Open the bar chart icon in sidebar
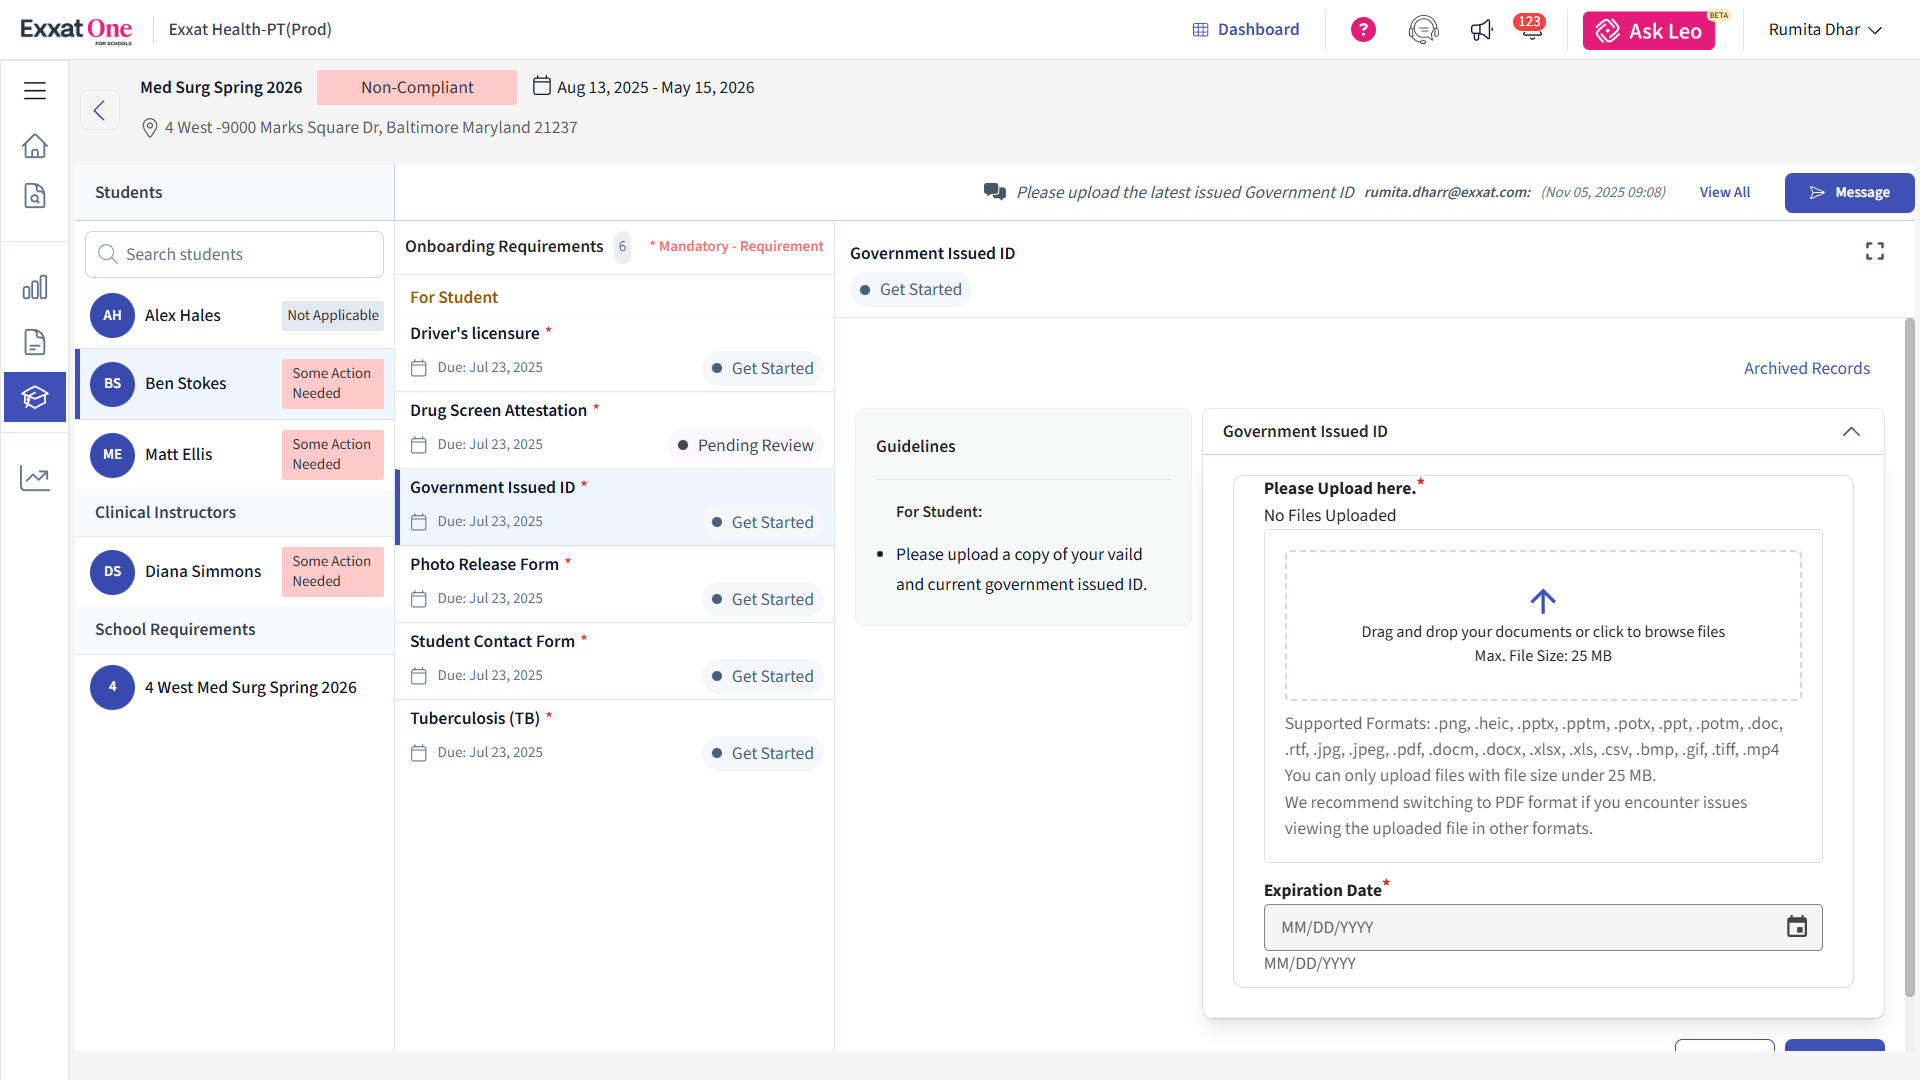The height and width of the screenshot is (1080, 1920). click(35, 288)
